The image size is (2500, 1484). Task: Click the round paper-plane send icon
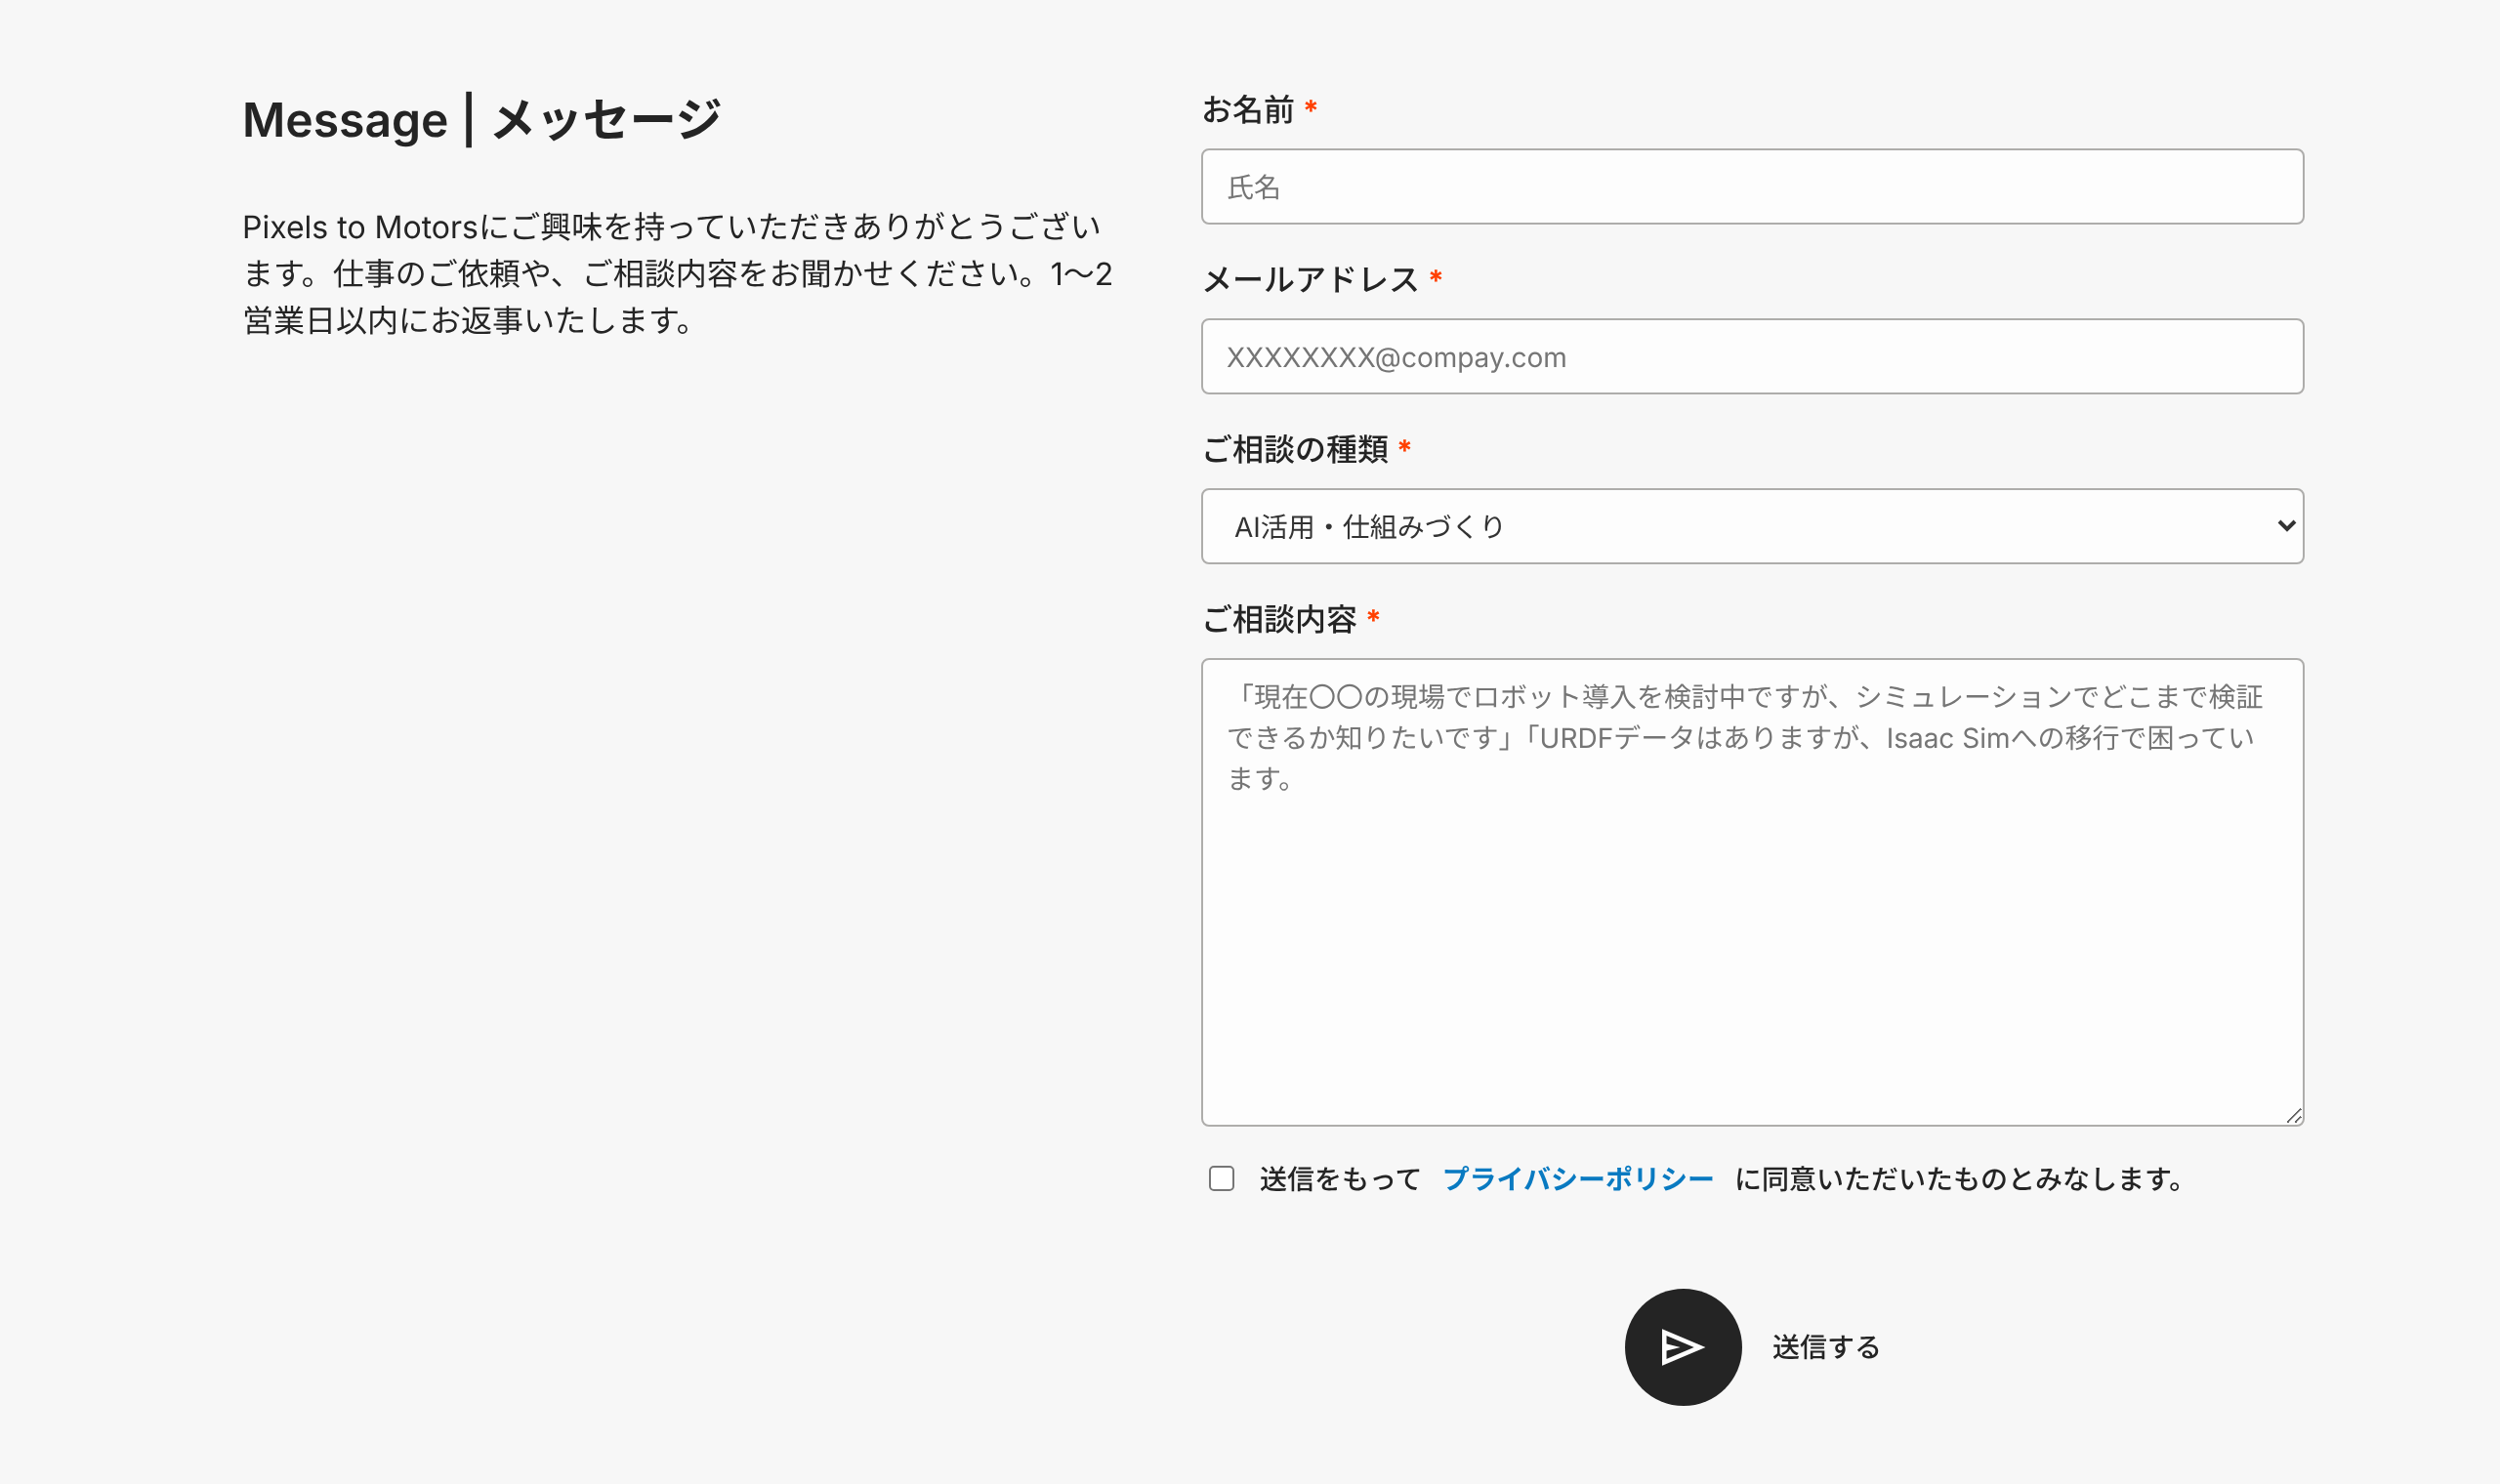pos(1683,1347)
